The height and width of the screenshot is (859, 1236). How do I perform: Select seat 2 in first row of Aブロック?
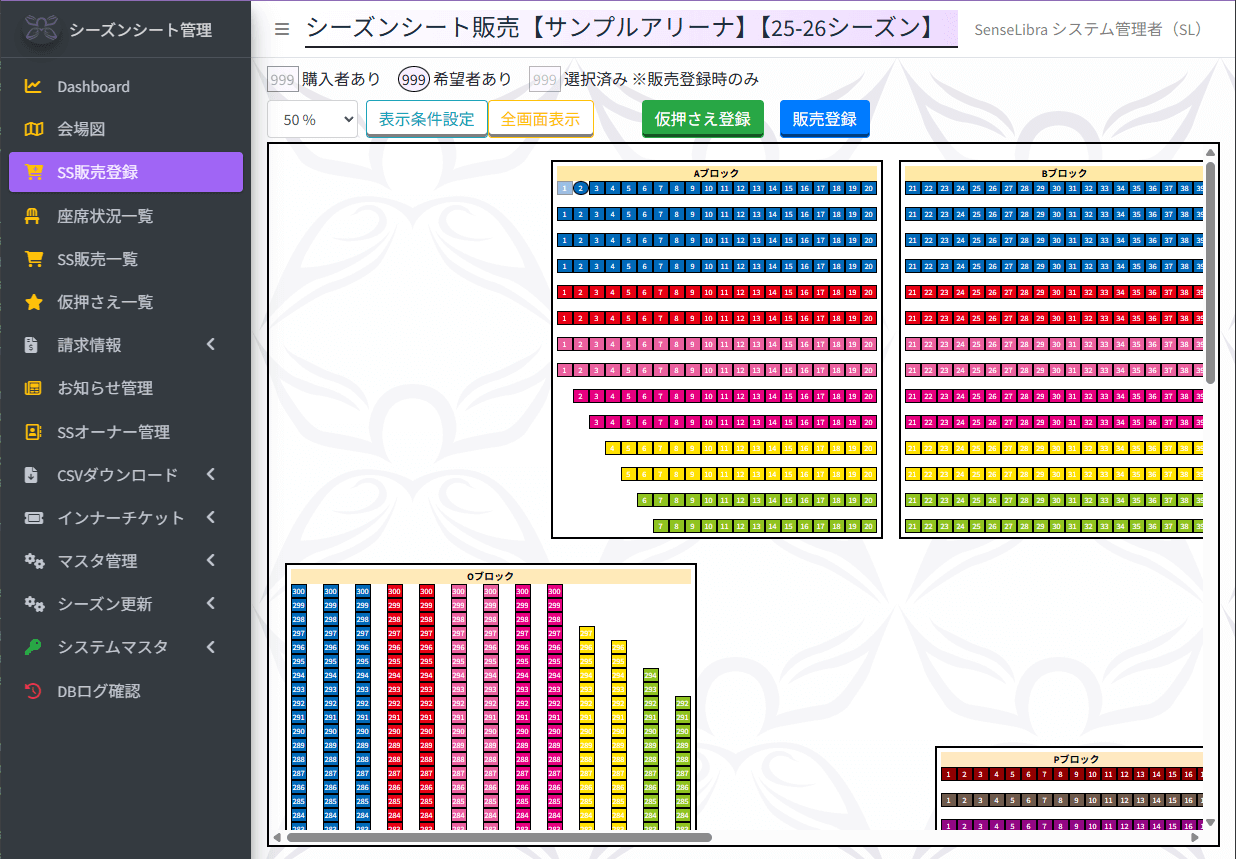[x=581, y=188]
